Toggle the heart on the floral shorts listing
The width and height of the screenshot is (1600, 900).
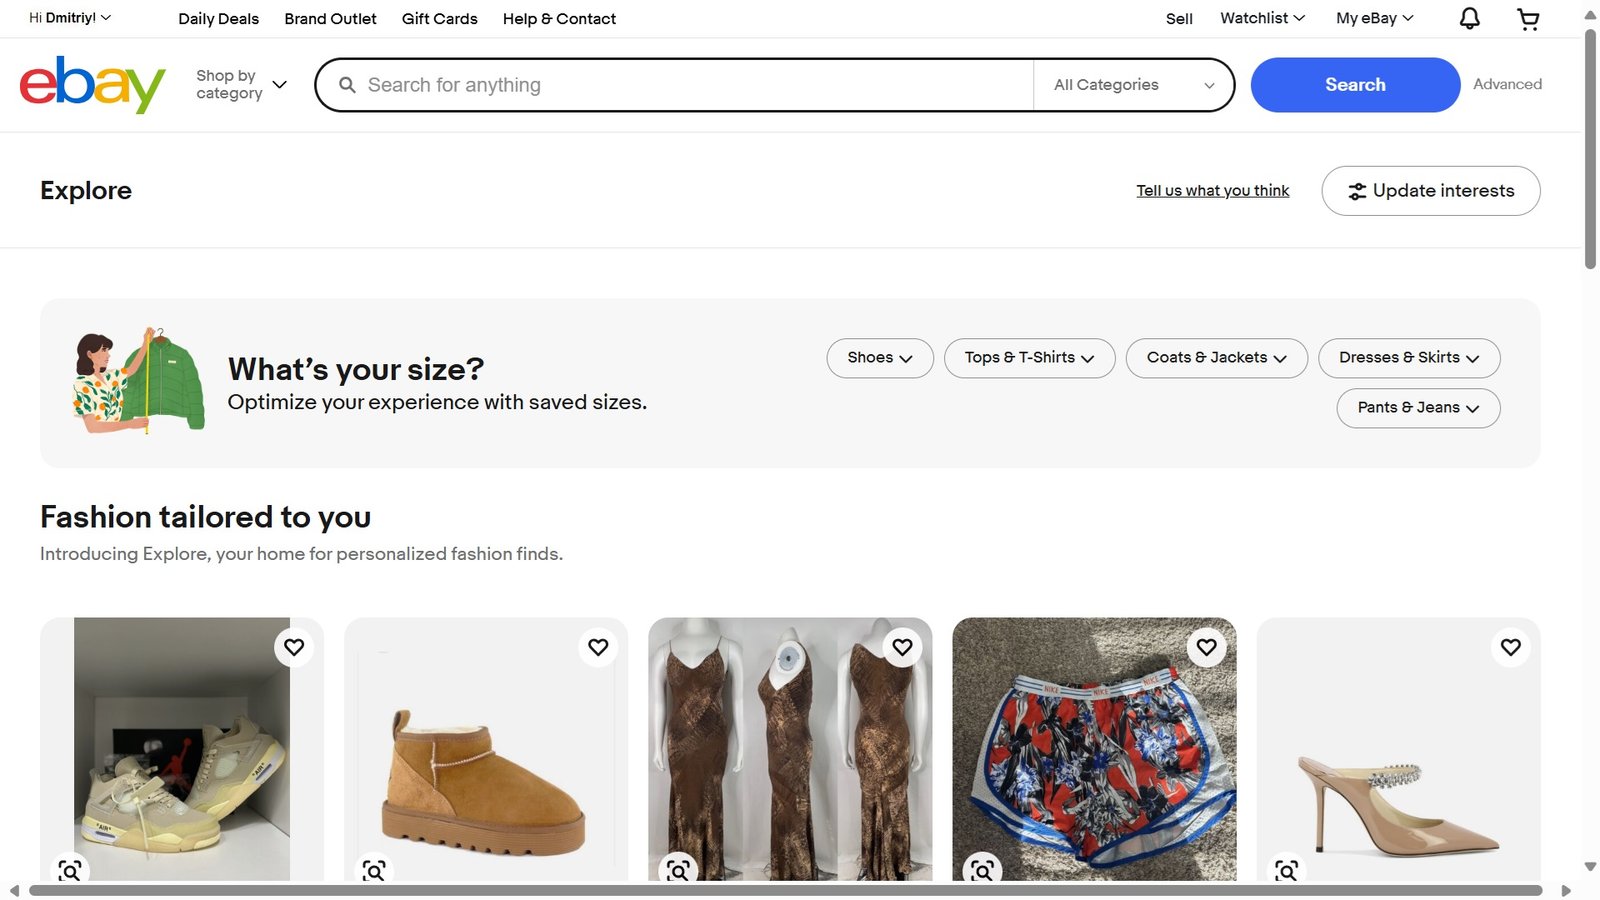pyautogui.click(x=1206, y=647)
